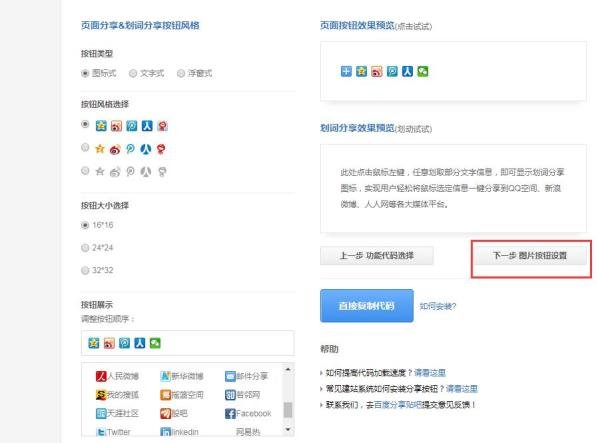Image resolution: width=600 pixels, height=443 pixels.
Task: Click the 页面按钮效果预览 heading
Action: (x=357, y=25)
